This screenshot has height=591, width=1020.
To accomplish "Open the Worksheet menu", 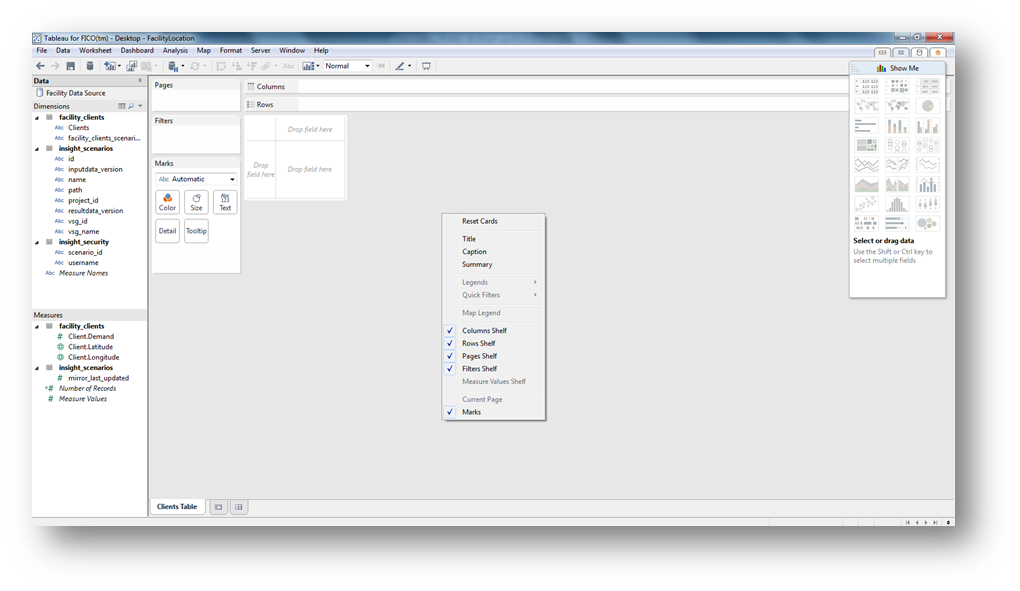I will click(x=95, y=50).
